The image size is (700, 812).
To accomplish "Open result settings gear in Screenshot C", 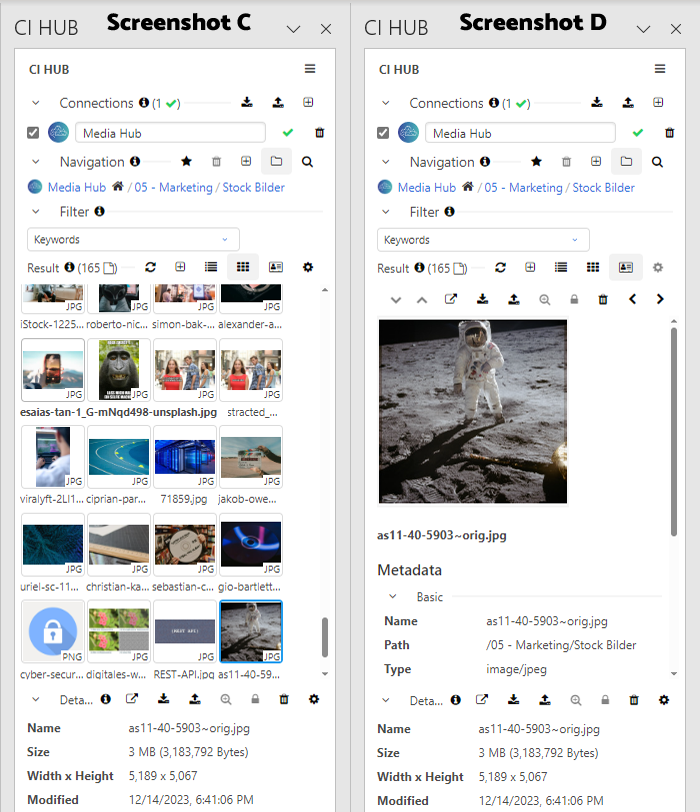I will pos(308,268).
